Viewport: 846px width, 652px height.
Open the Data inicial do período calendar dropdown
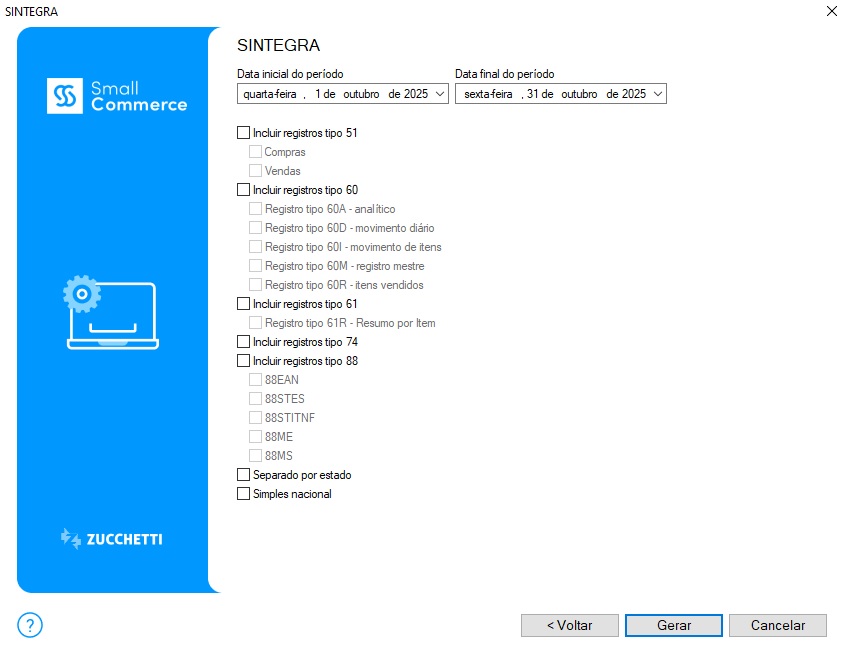coord(441,94)
